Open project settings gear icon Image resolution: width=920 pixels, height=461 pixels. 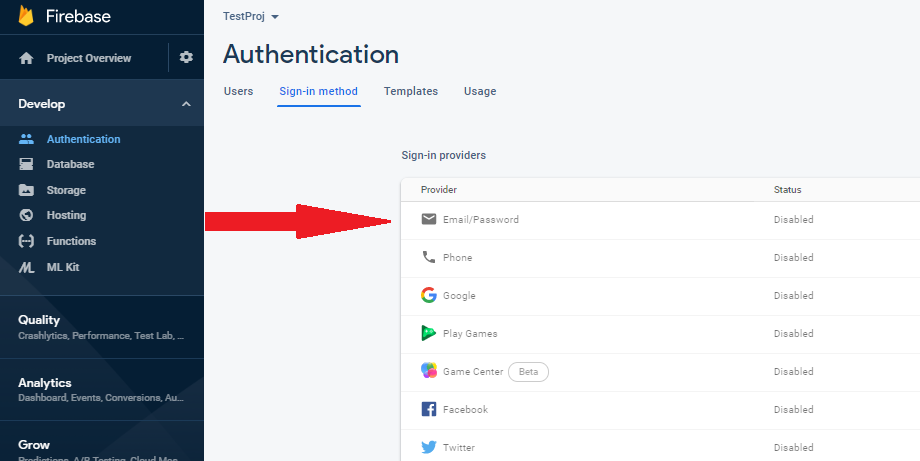[186, 57]
